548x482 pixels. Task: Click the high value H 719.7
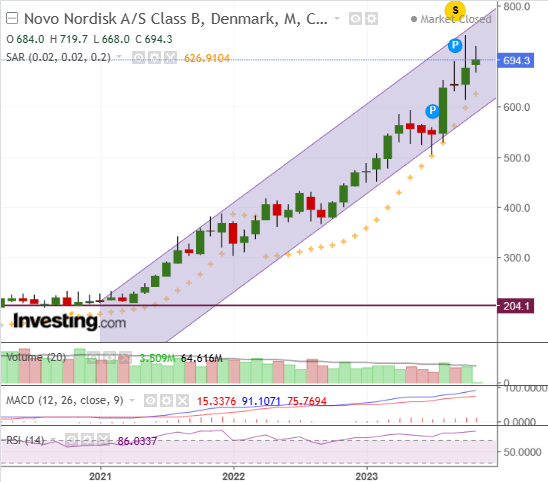coord(69,39)
